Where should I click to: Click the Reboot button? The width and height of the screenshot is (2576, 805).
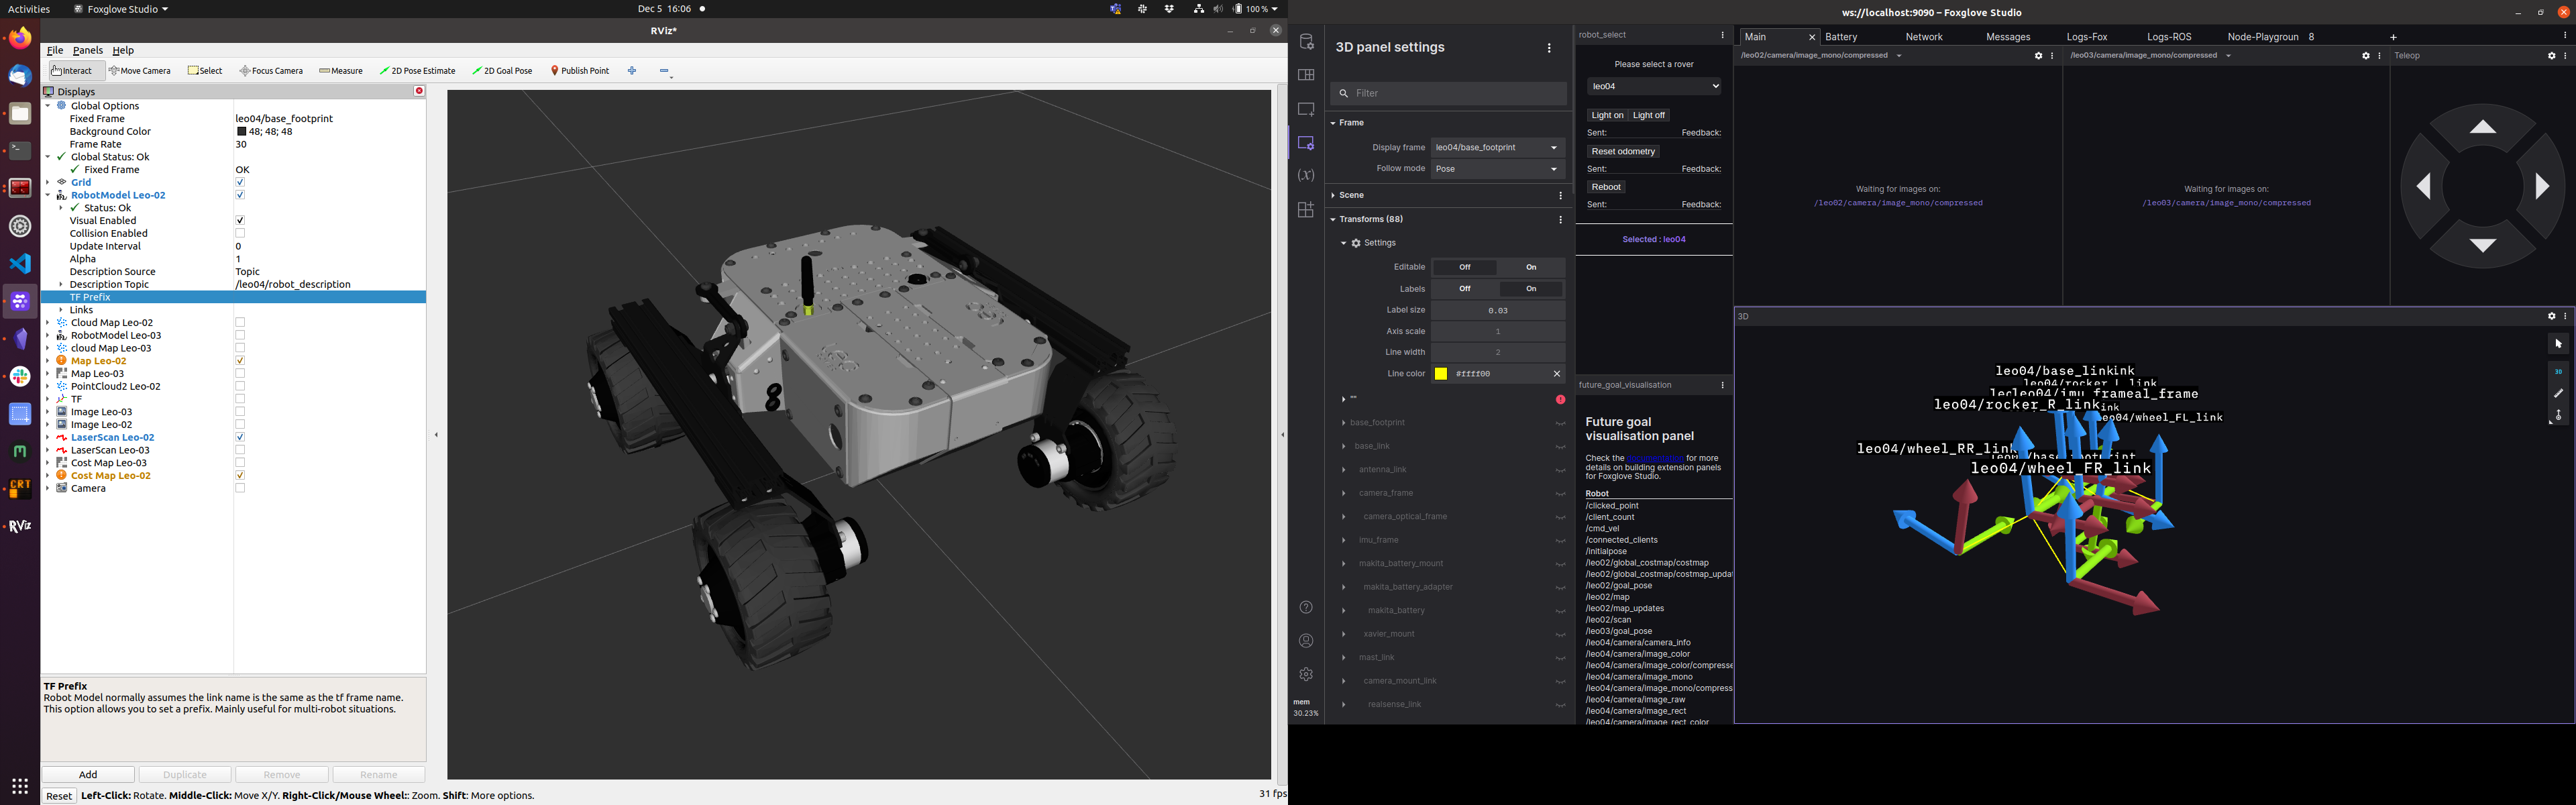pyautogui.click(x=1605, y=187)
